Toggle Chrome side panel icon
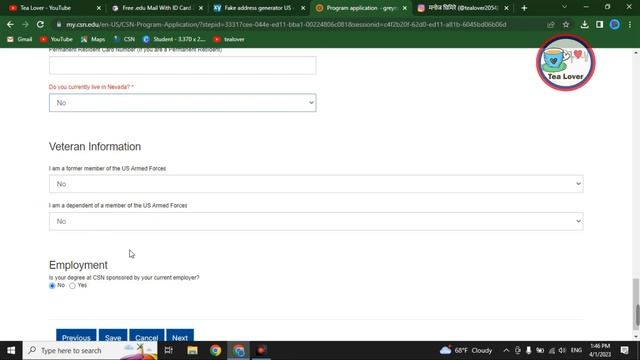The height and width of the screenshot is (360, 640). [x=599, y=24]
